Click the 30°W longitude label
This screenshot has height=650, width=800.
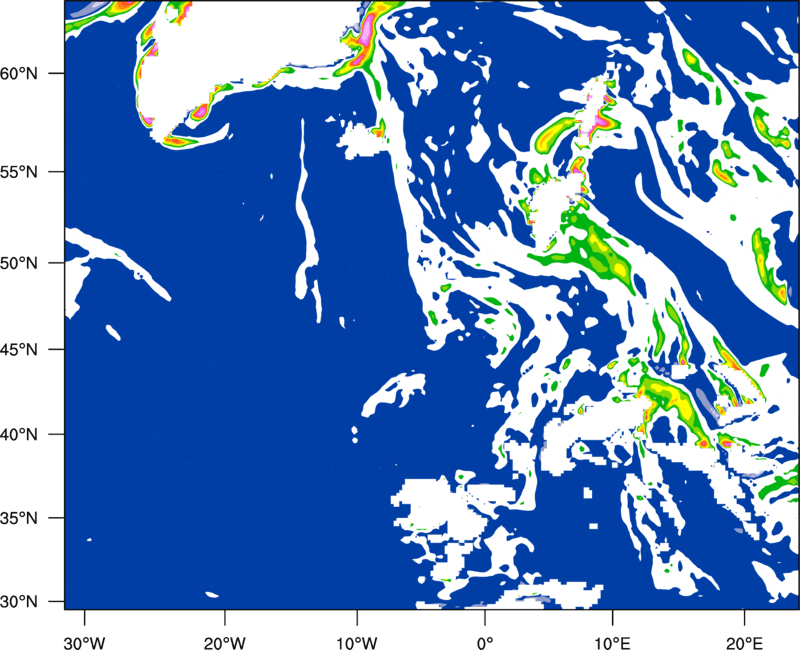click(85, 643)
